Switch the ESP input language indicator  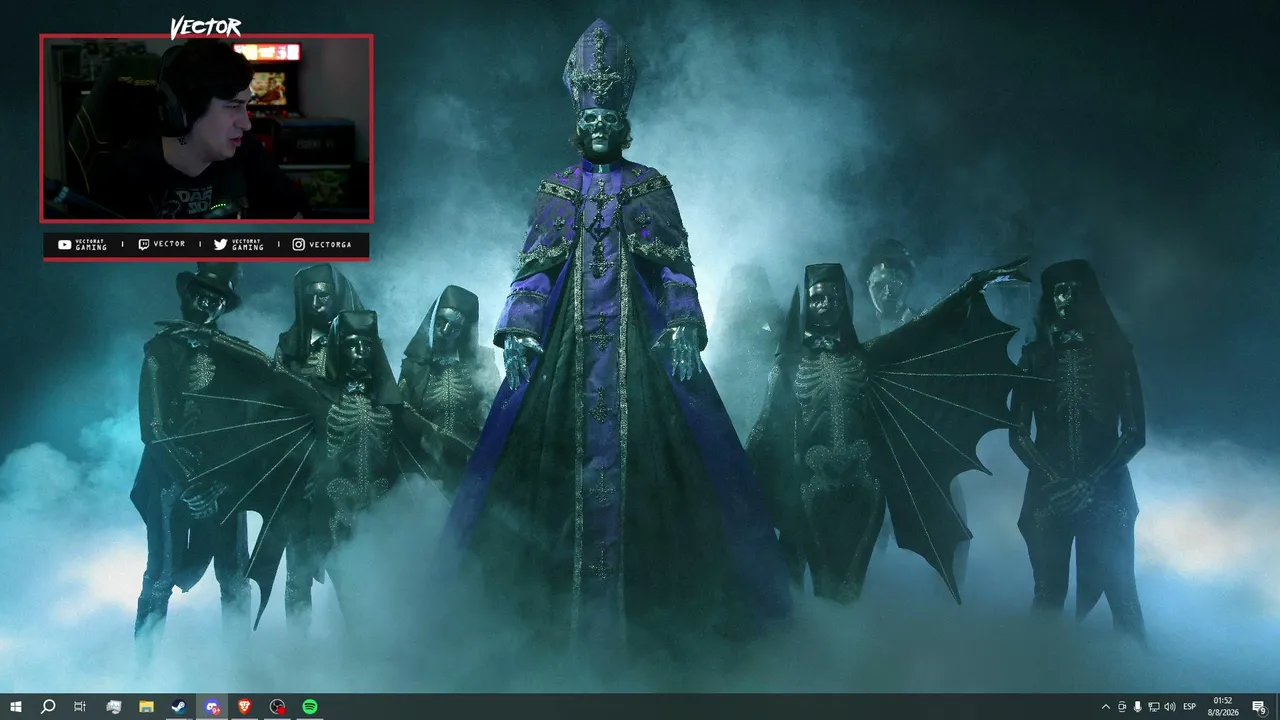coord(1190,707)
